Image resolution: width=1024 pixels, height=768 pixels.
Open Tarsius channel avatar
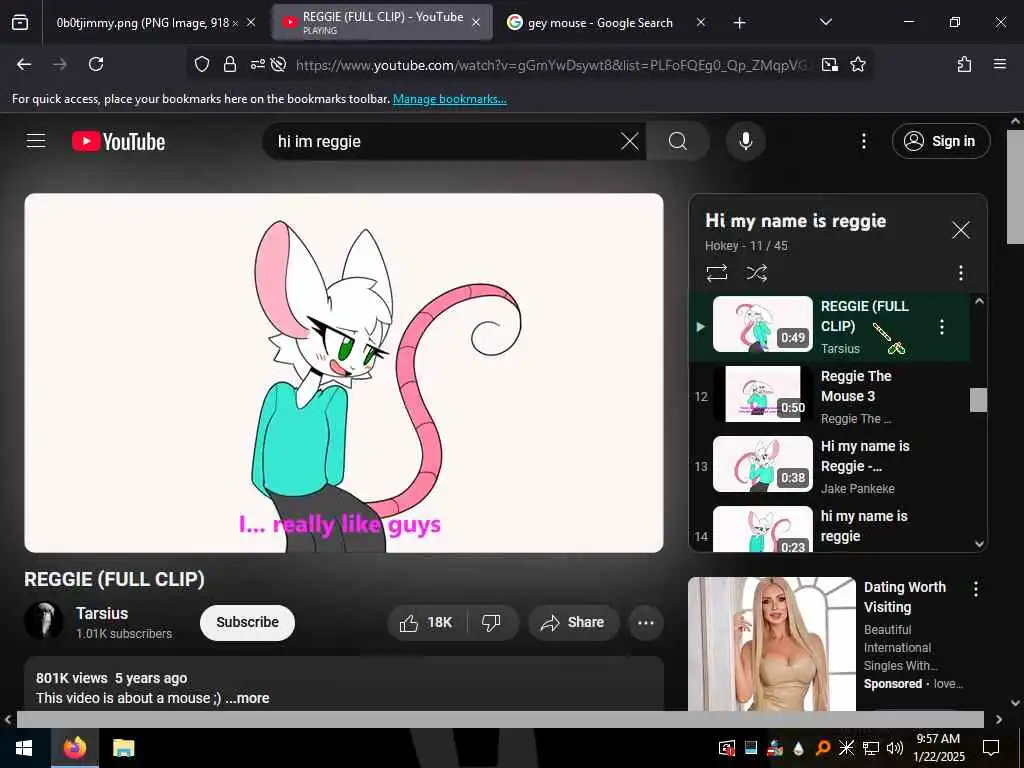[44, 620]
